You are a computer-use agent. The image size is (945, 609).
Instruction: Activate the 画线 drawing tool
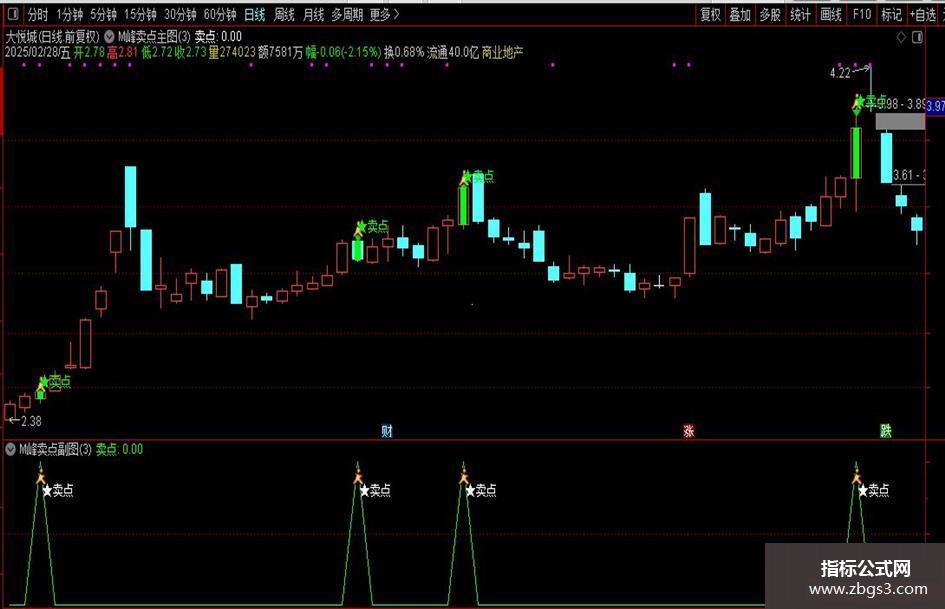point(830,14)
